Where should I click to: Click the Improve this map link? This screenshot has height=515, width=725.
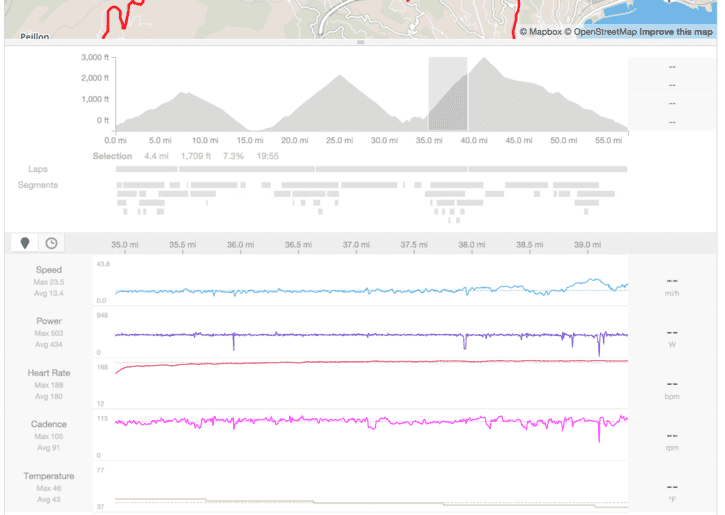pos(678,32)
